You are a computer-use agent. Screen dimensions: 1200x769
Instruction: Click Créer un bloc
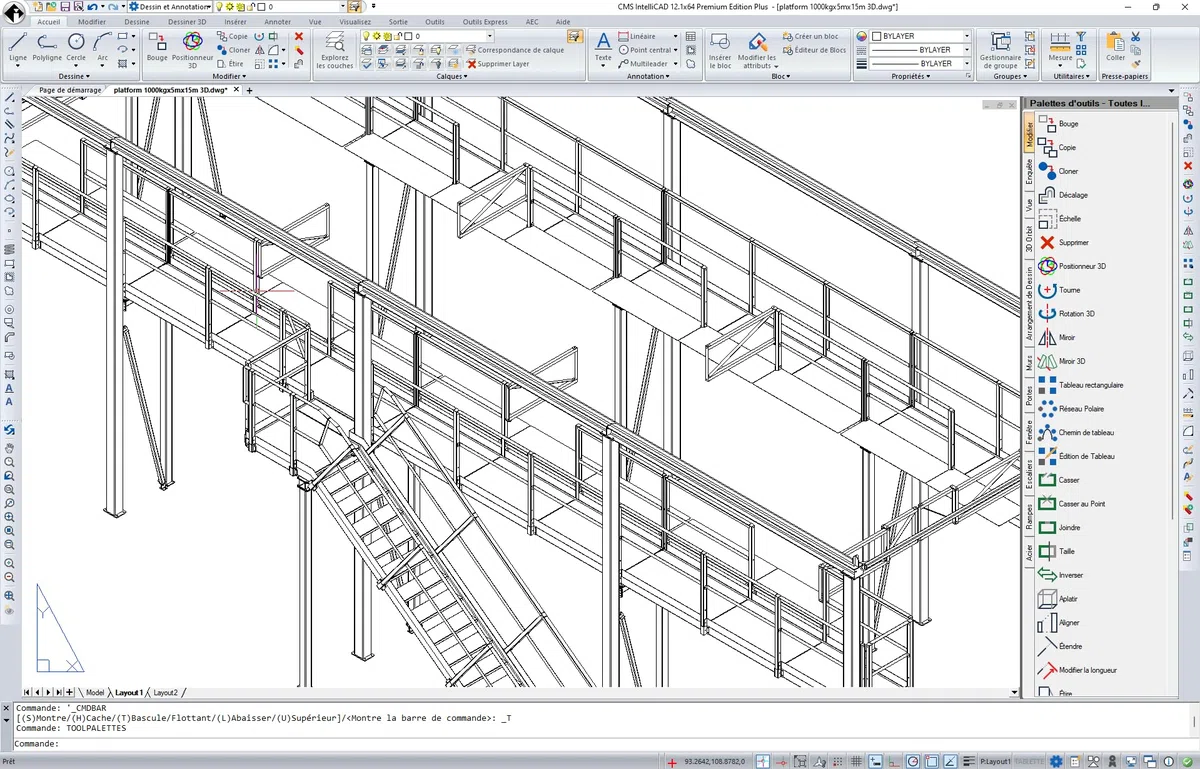point(811,36)
